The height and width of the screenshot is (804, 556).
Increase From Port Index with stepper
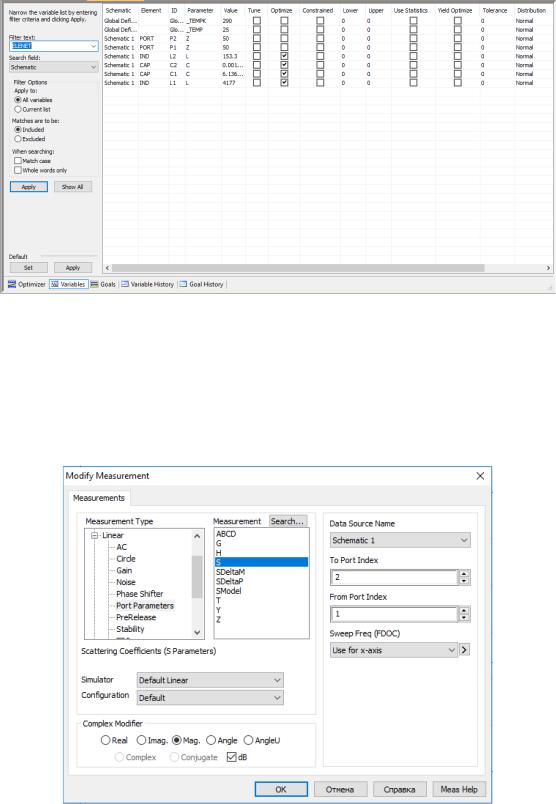[x=464, y=610]
